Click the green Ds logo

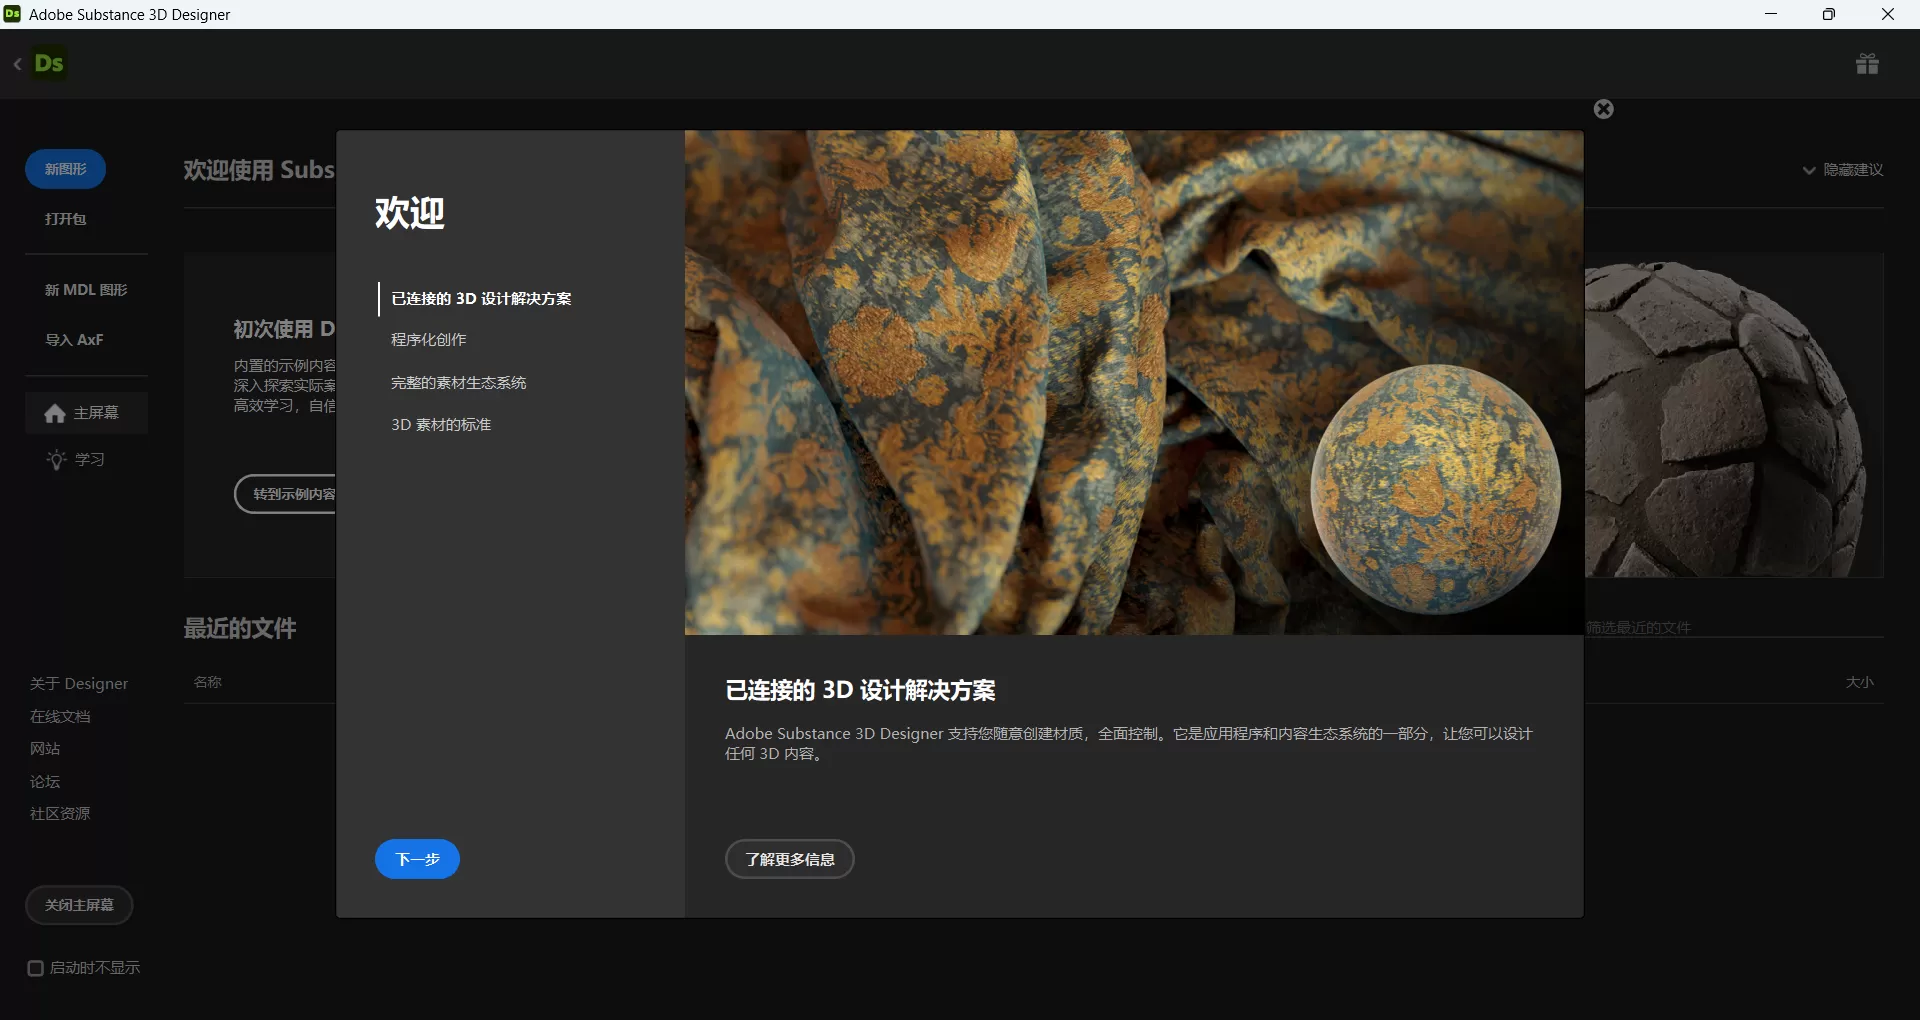coord(49,62)
